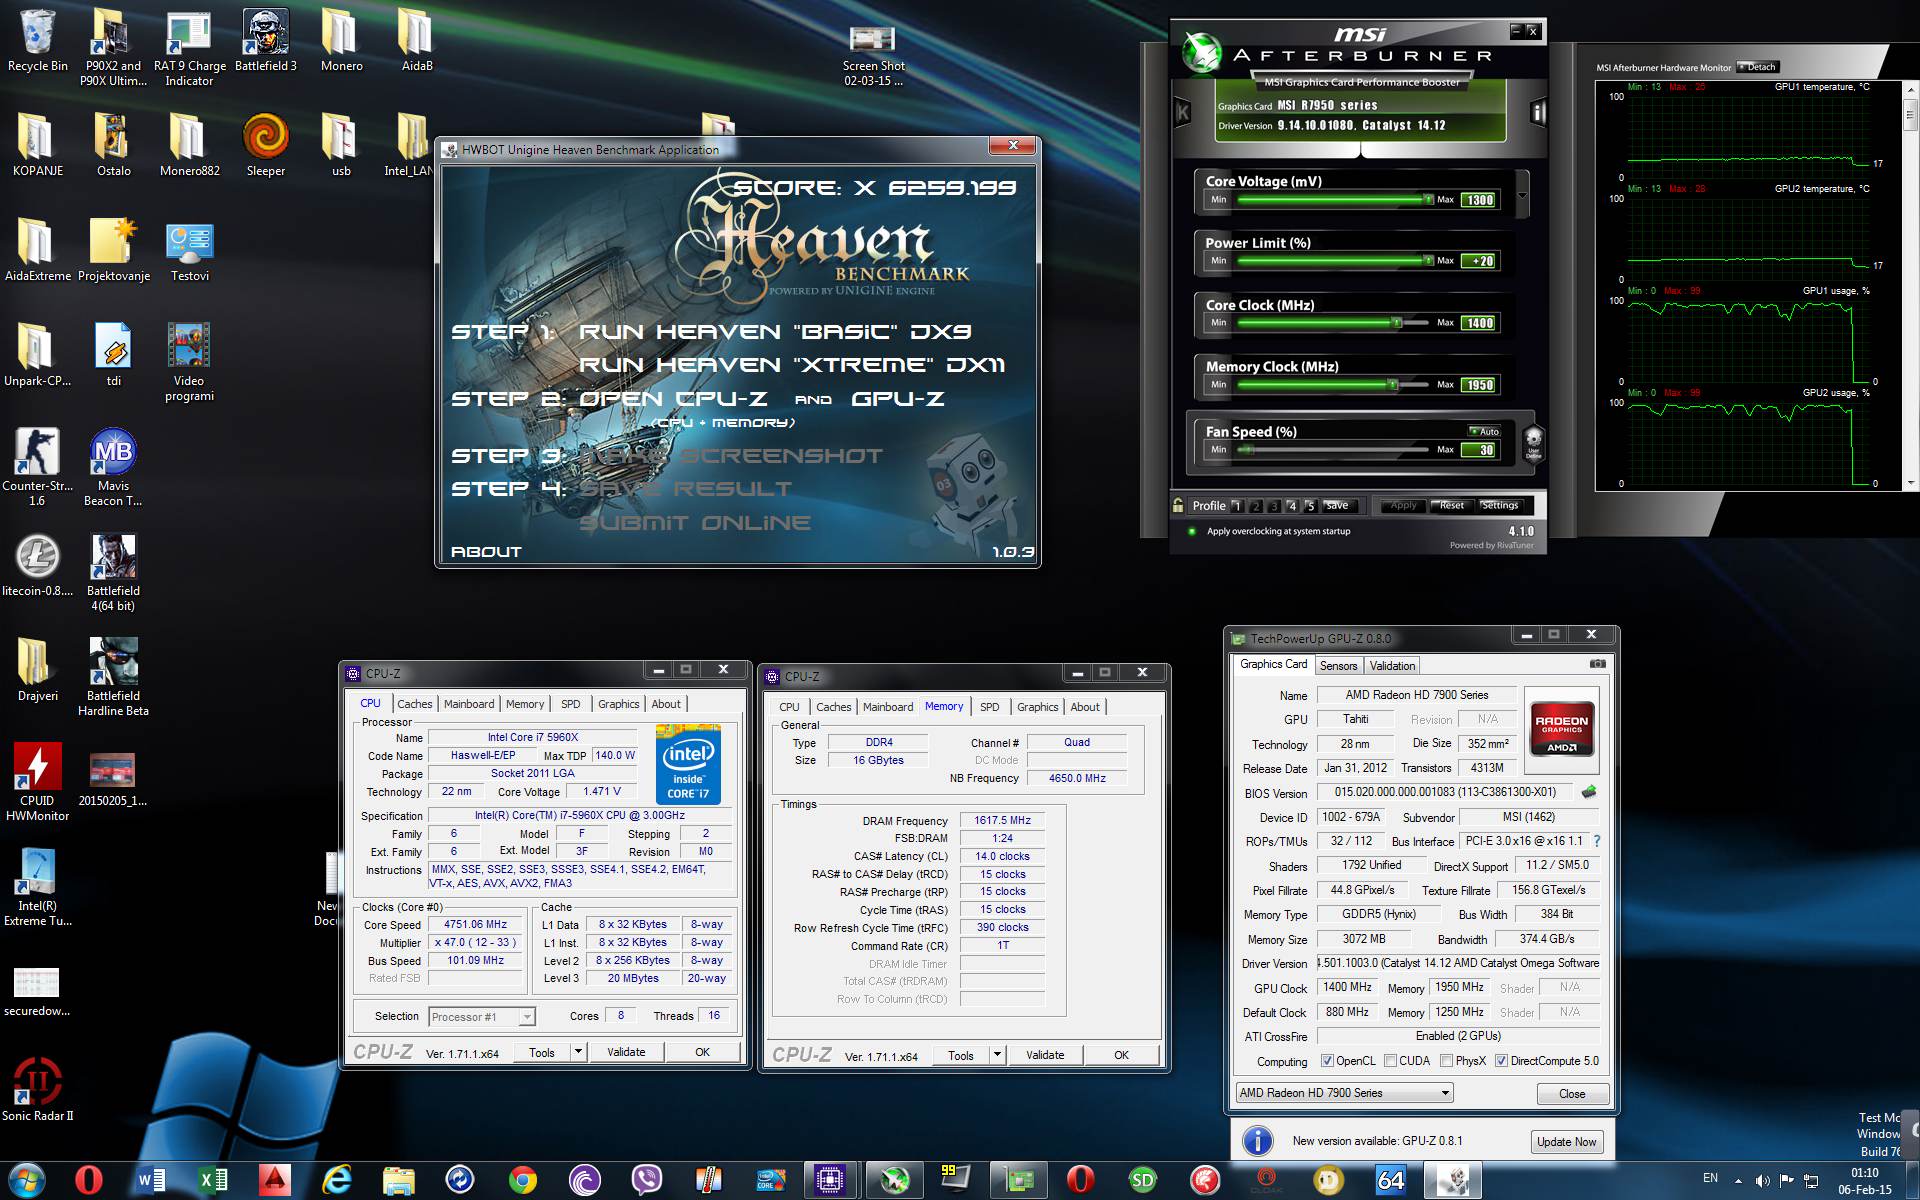Adjust the Core Voltage slider

pos(1335,200)
